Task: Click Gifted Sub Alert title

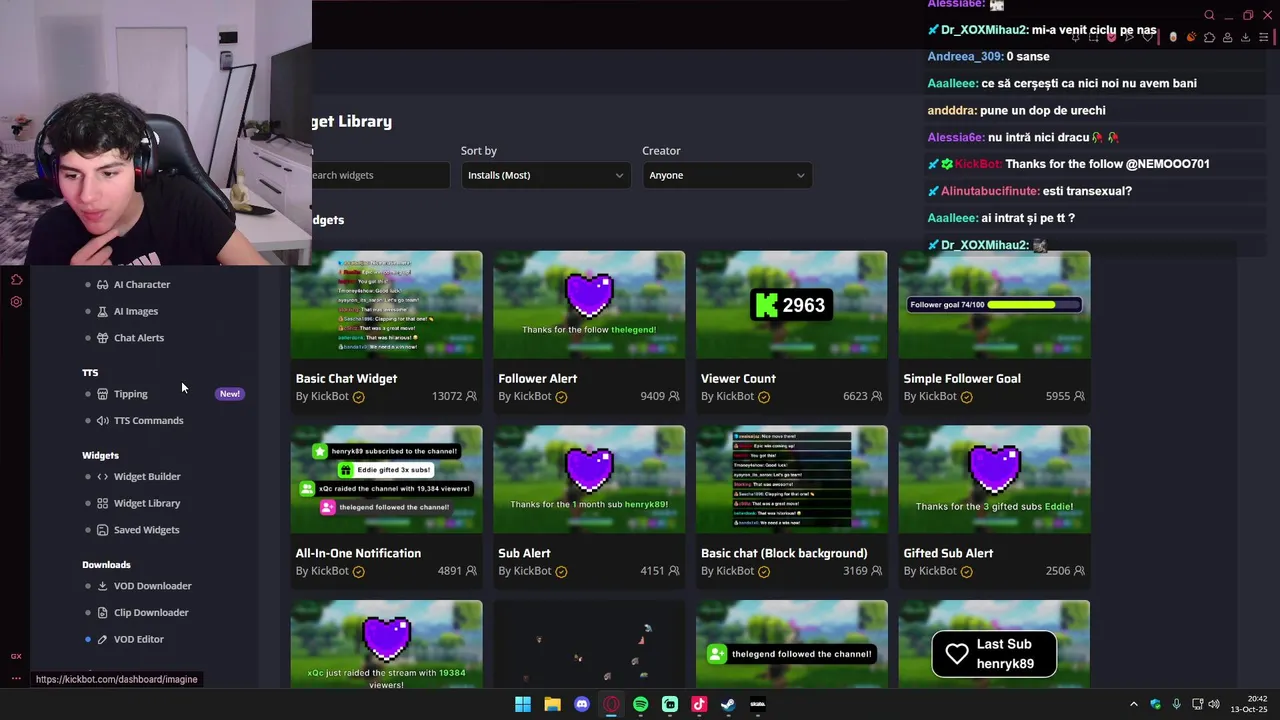Action: click(x=948, y=553)
